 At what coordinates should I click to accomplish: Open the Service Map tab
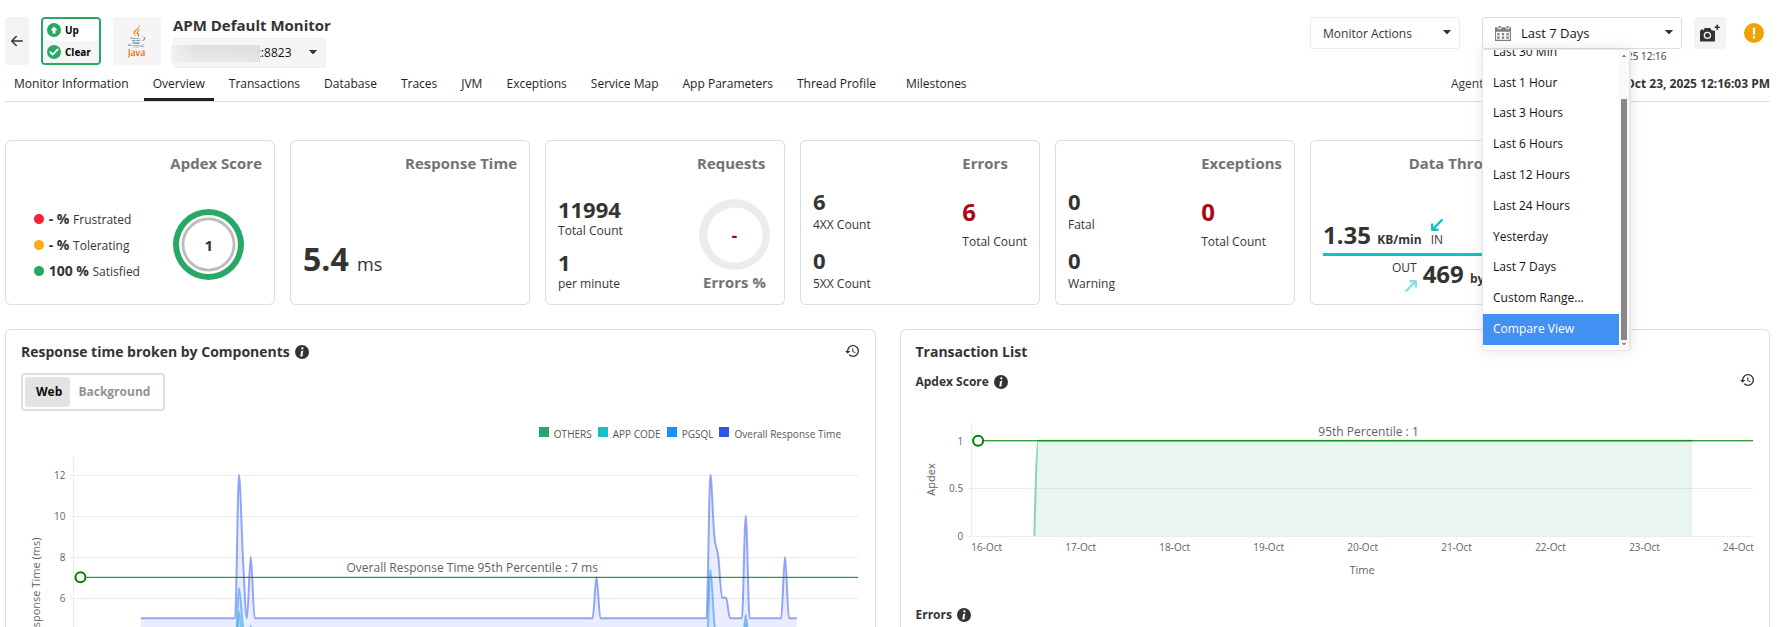coord(624,84)
